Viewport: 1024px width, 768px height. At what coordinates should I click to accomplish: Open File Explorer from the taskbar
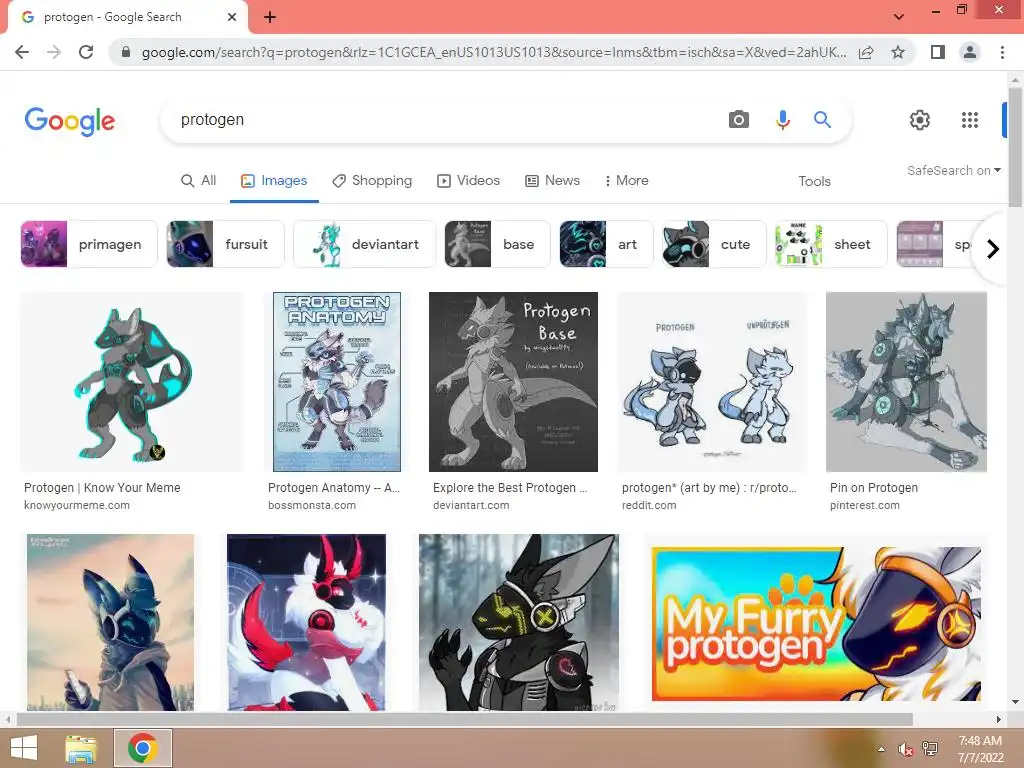point(81,748)
